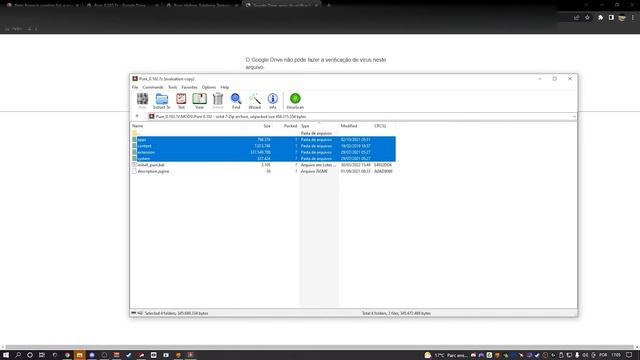Open the highlighted File Explorer taskbar icon

click(x=79, y=355)
